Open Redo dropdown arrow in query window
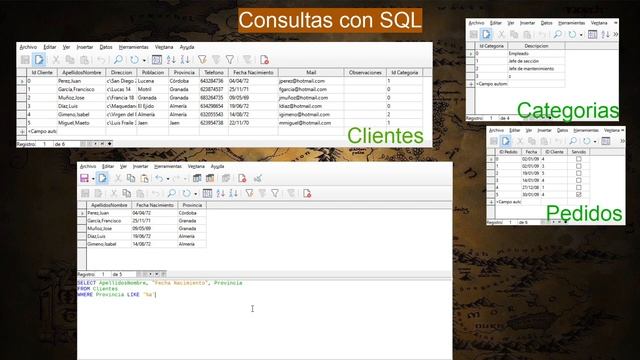Screen dimensions: 640x360 click(185, 179)
